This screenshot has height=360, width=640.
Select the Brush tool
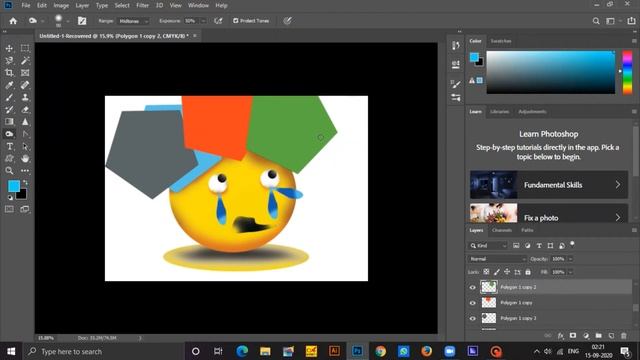9,97
